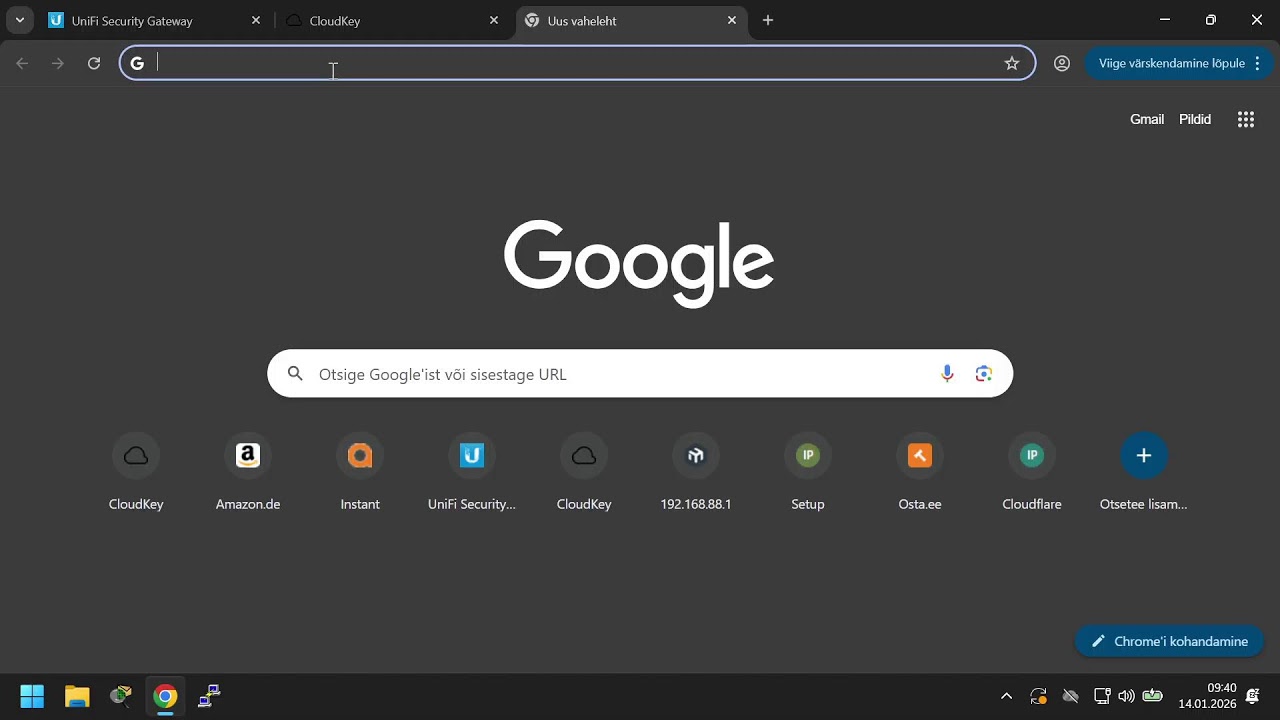Open the second CloudKey shortcut next to 192.168.88.1
The width and height of the screenshot is (1280, 720).
(x=584, y=472)
